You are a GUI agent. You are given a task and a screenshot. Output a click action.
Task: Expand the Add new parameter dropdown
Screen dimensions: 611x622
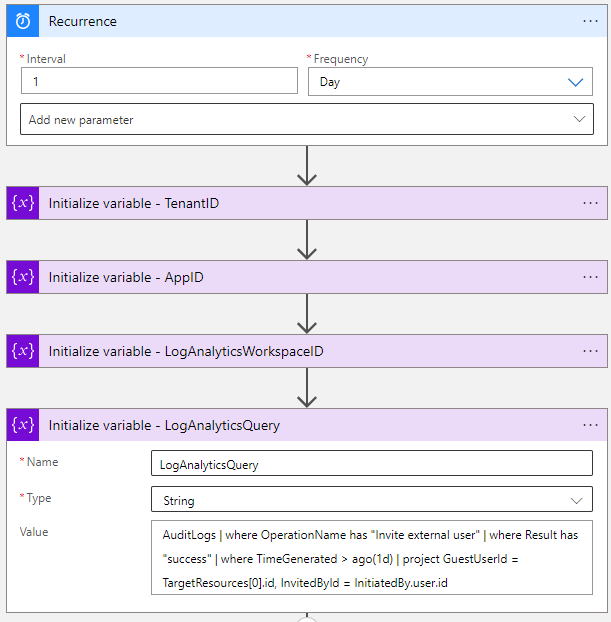point(307,119)
